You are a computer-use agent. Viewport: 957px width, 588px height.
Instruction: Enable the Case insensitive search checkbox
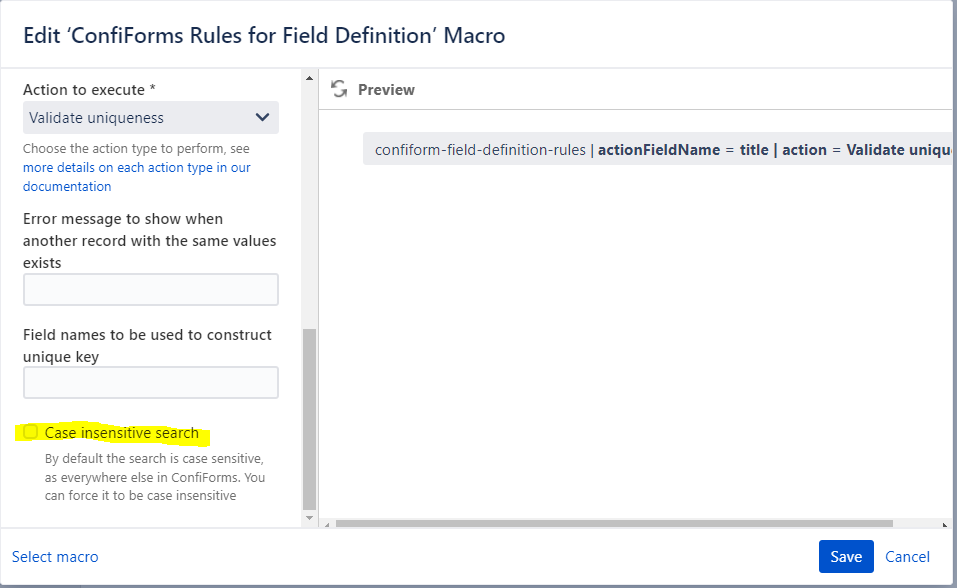point(31,432)
